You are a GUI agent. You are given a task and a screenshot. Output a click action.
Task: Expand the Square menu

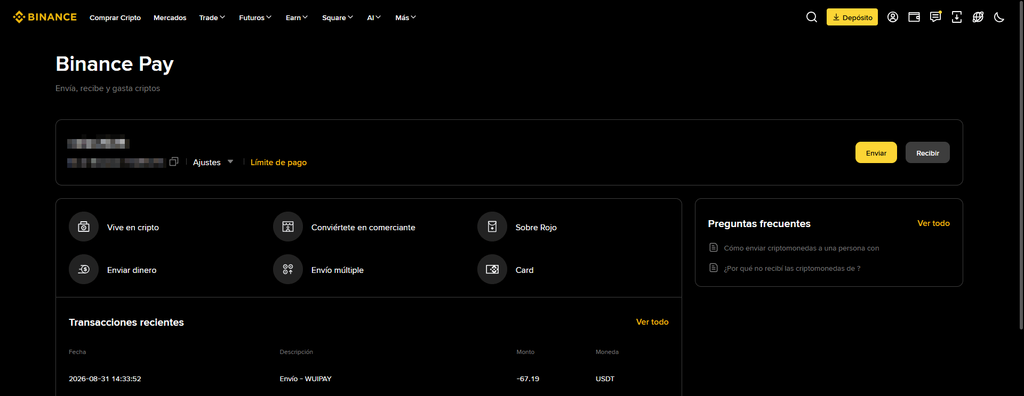coord(338,18)
